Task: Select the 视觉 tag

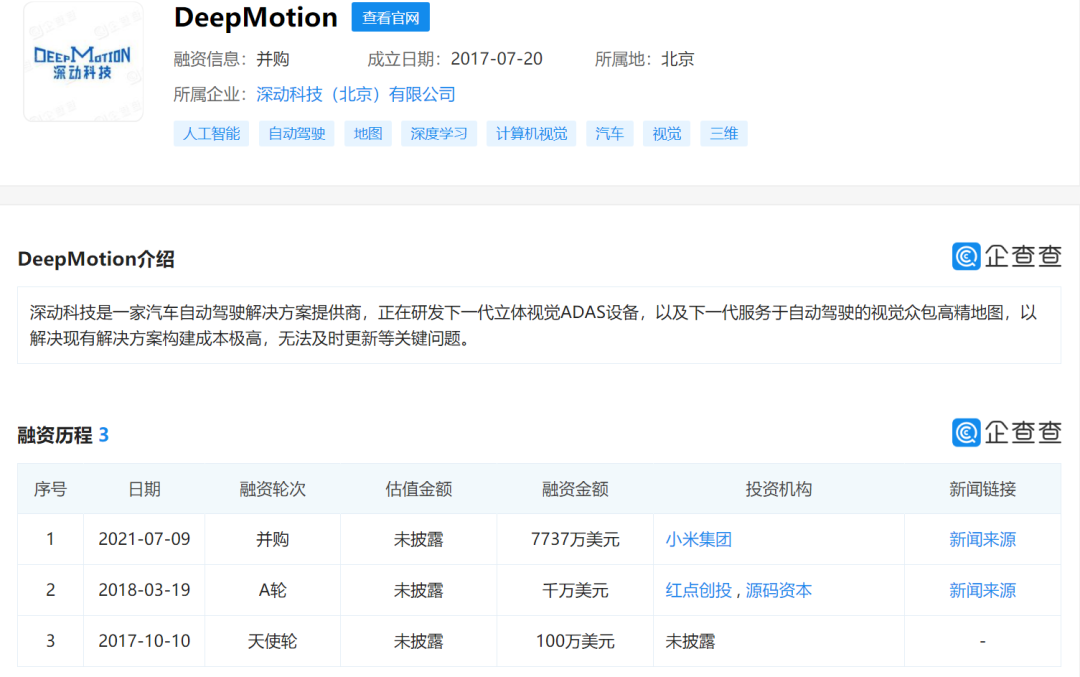Action: pyautogui.click(x=666, y=133)
